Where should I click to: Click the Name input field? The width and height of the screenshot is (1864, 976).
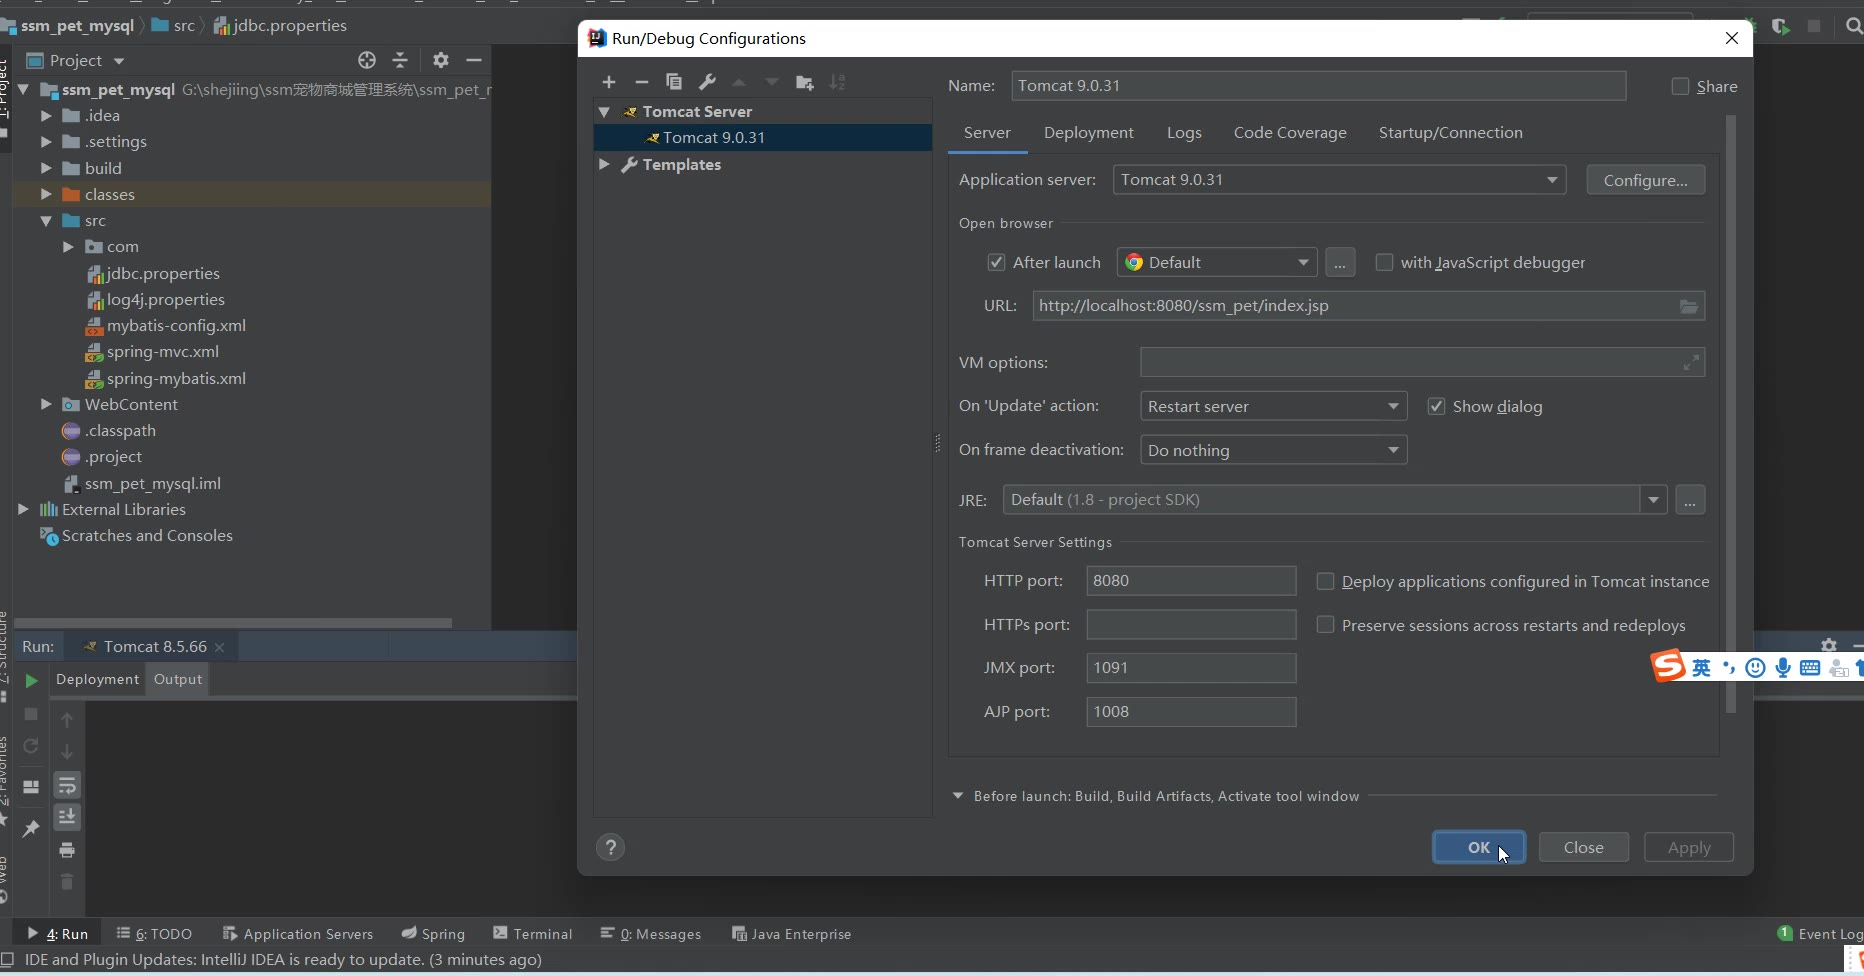[x=1319, y=86]
